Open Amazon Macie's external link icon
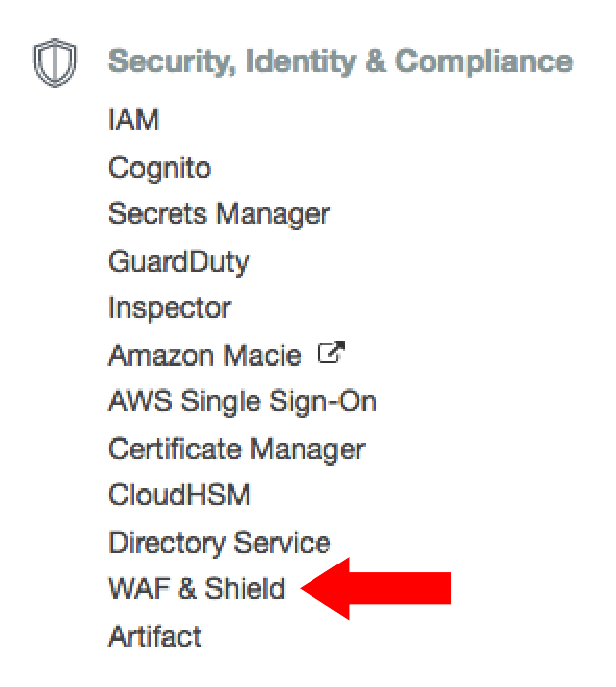Viewport: 616px width, 687px height. (331, 352)
